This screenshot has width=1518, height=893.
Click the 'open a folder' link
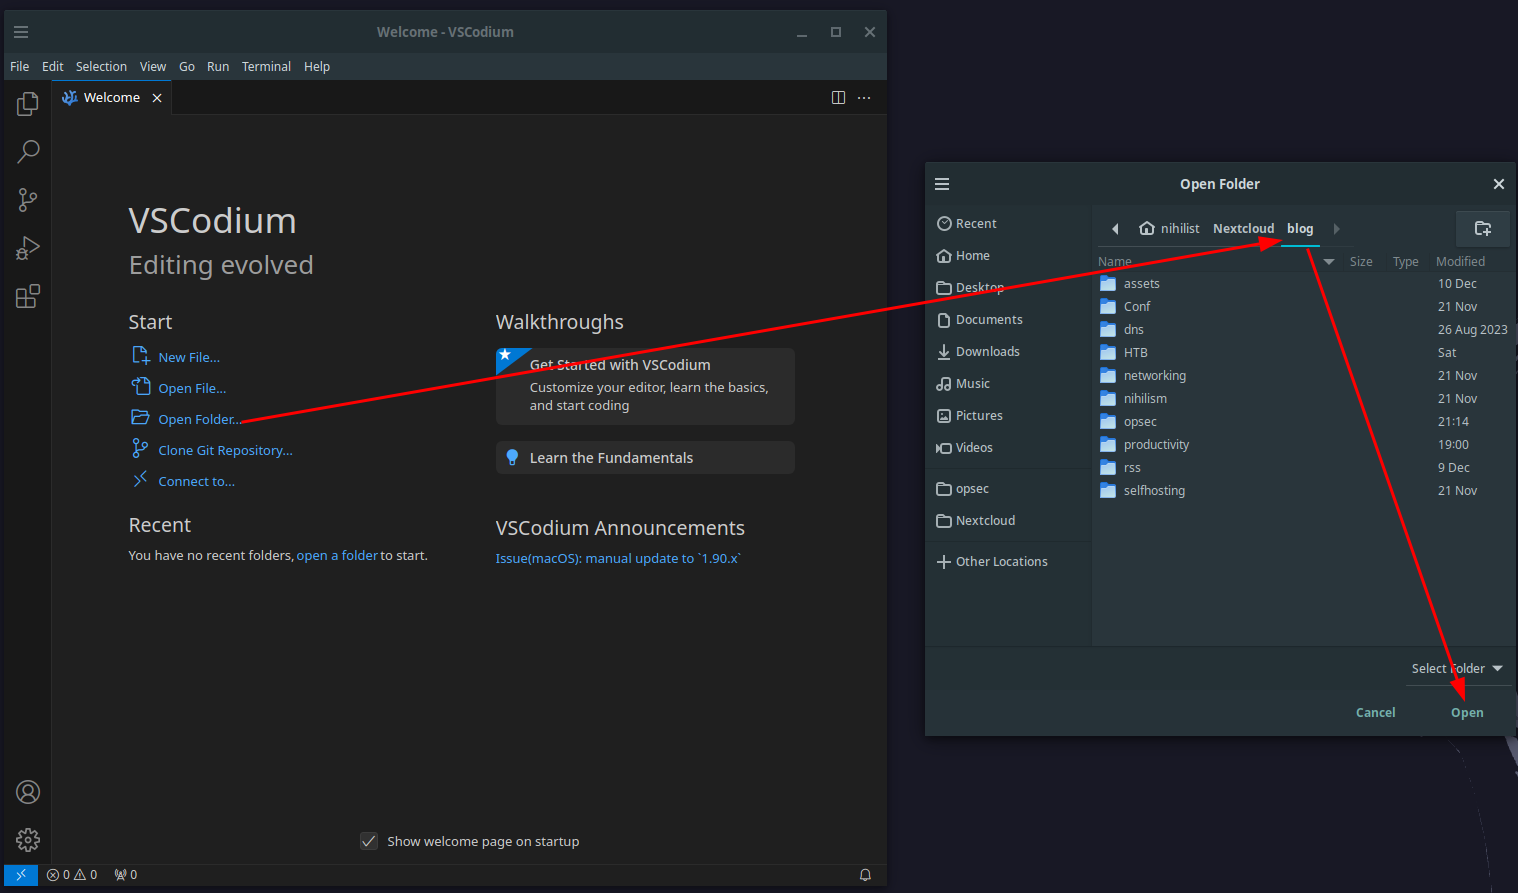(337, 555)
